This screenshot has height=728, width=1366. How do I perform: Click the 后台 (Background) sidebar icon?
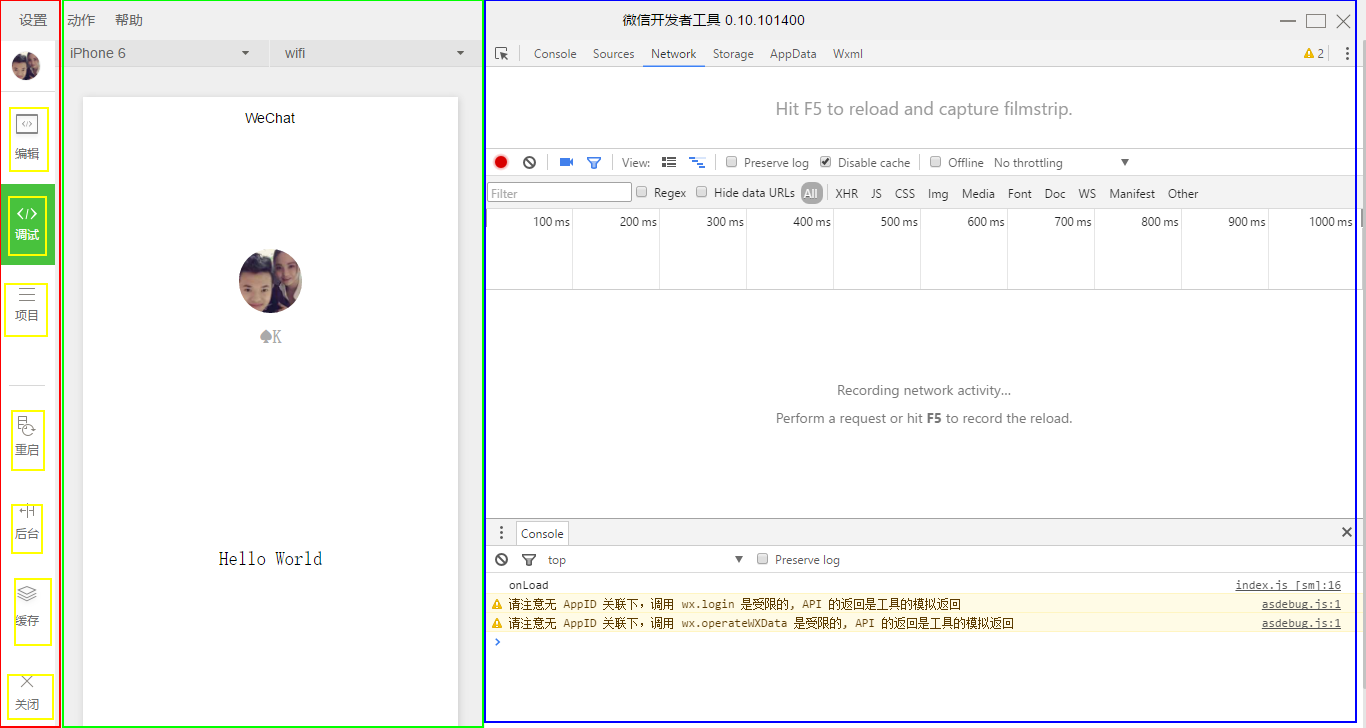27,523
